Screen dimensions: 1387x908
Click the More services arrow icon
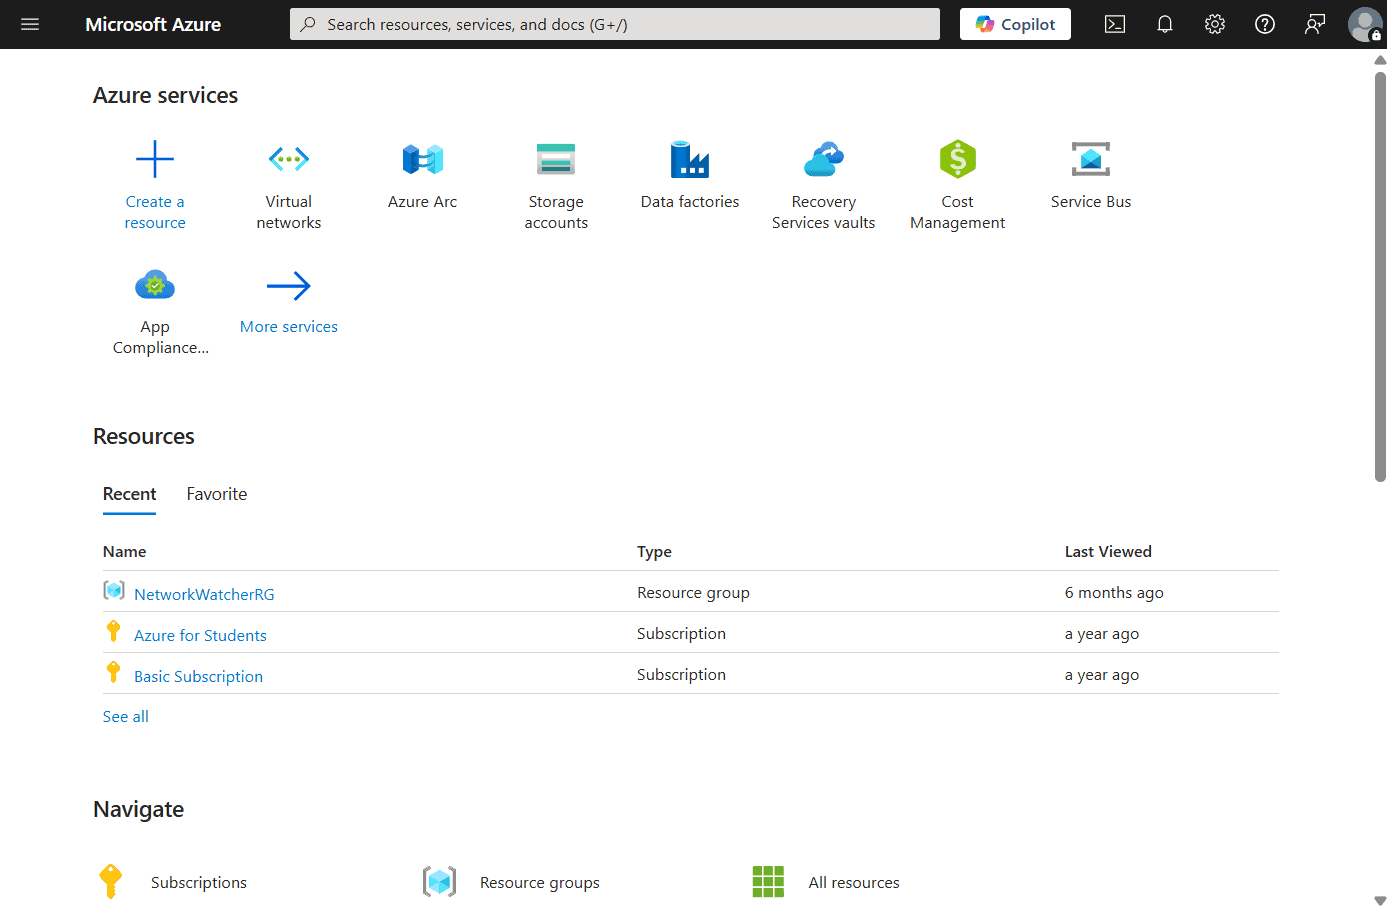[x=289, y=286]
